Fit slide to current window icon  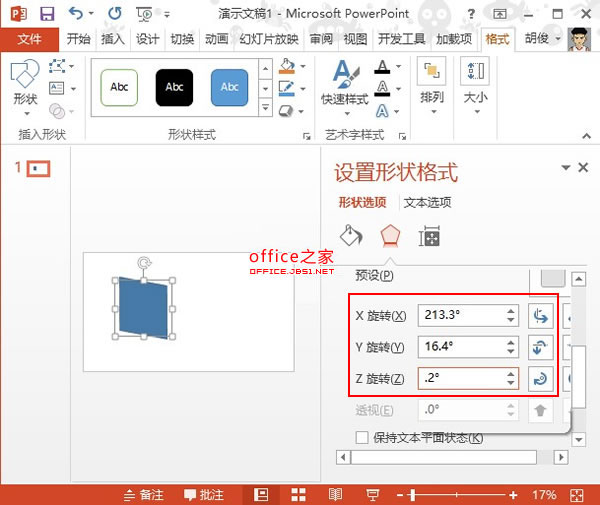[577, 495]
